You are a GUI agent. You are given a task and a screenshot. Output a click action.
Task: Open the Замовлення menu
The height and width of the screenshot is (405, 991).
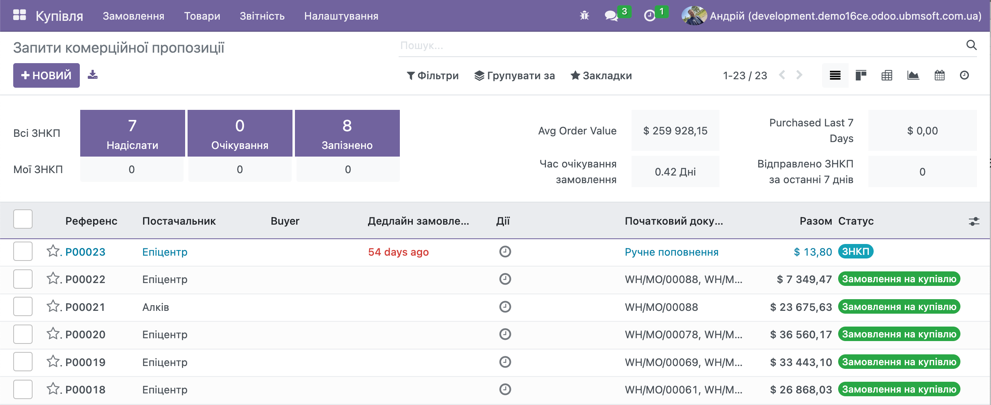point(133,16)
